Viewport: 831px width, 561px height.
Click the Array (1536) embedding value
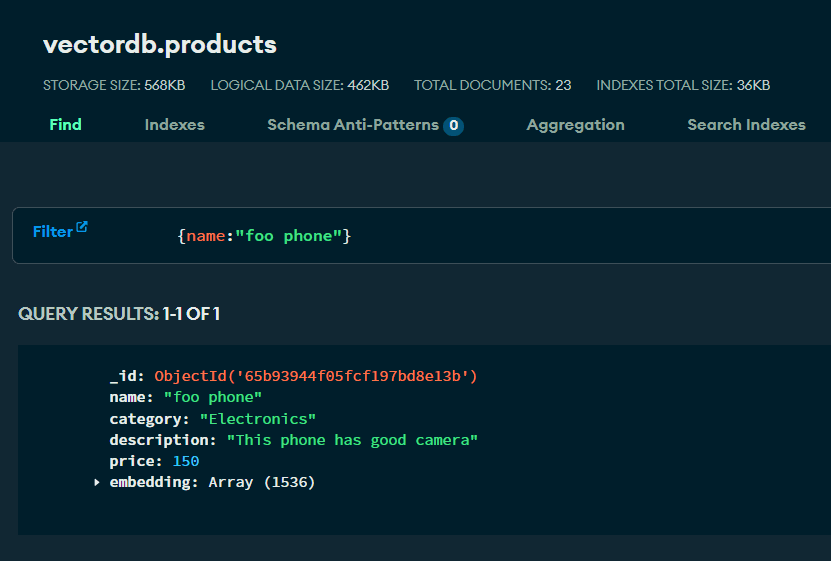261,482
